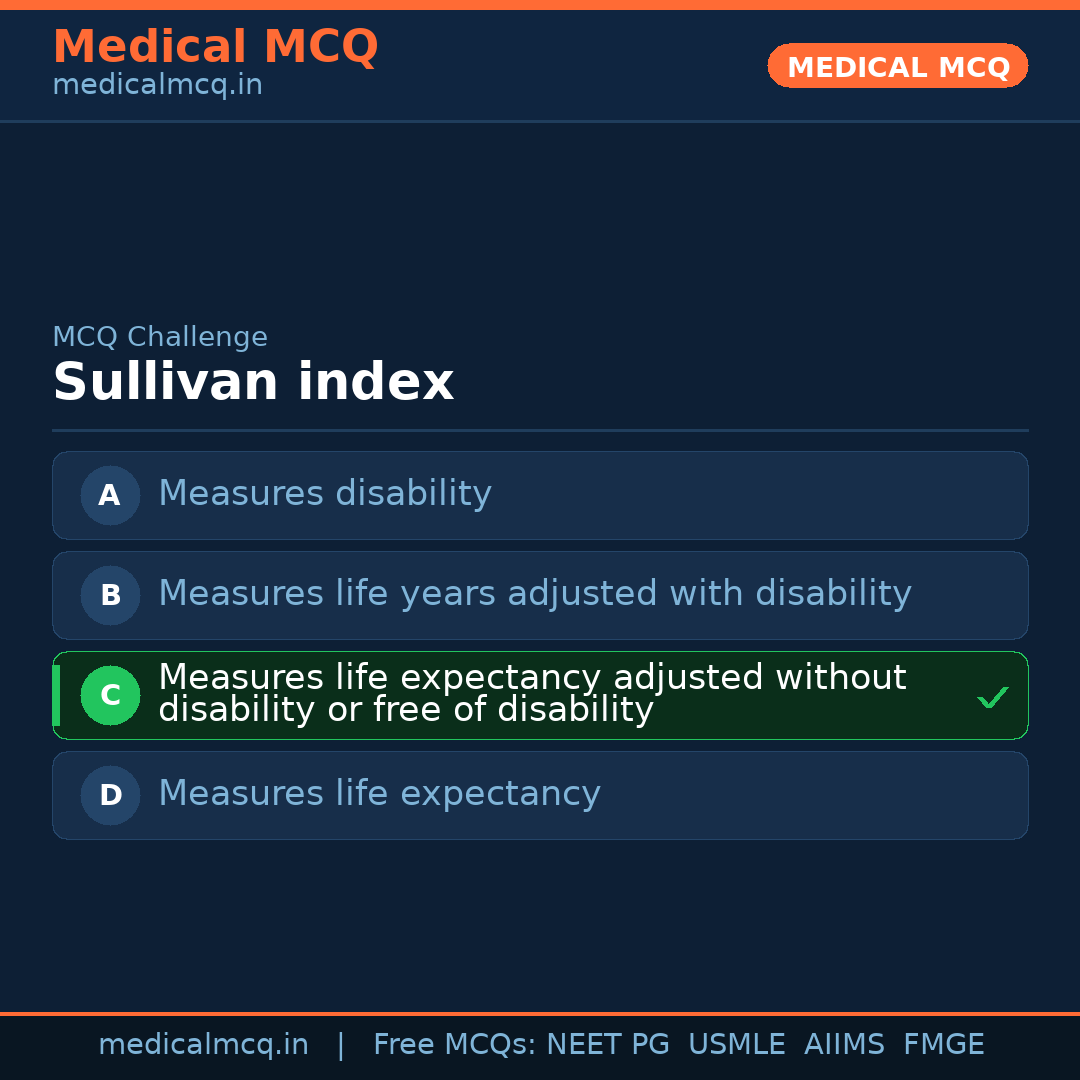Click the green letter C badge
Image resolution: width=1080 pixels, height=1080 pixels.
(x=110, y=695)
